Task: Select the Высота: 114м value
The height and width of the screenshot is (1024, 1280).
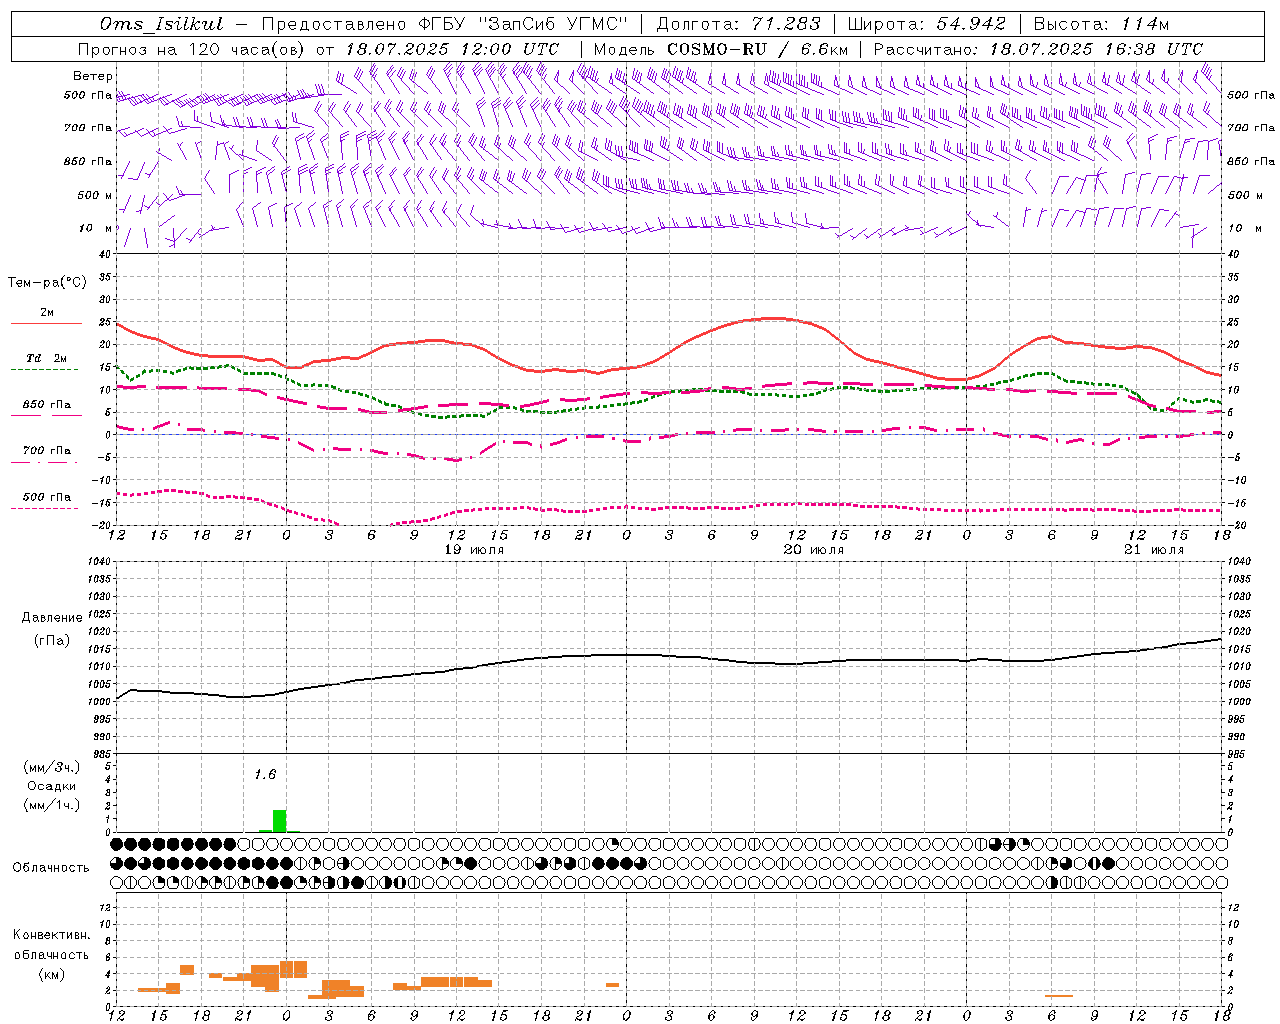Action: click(x=1101, y=24)
